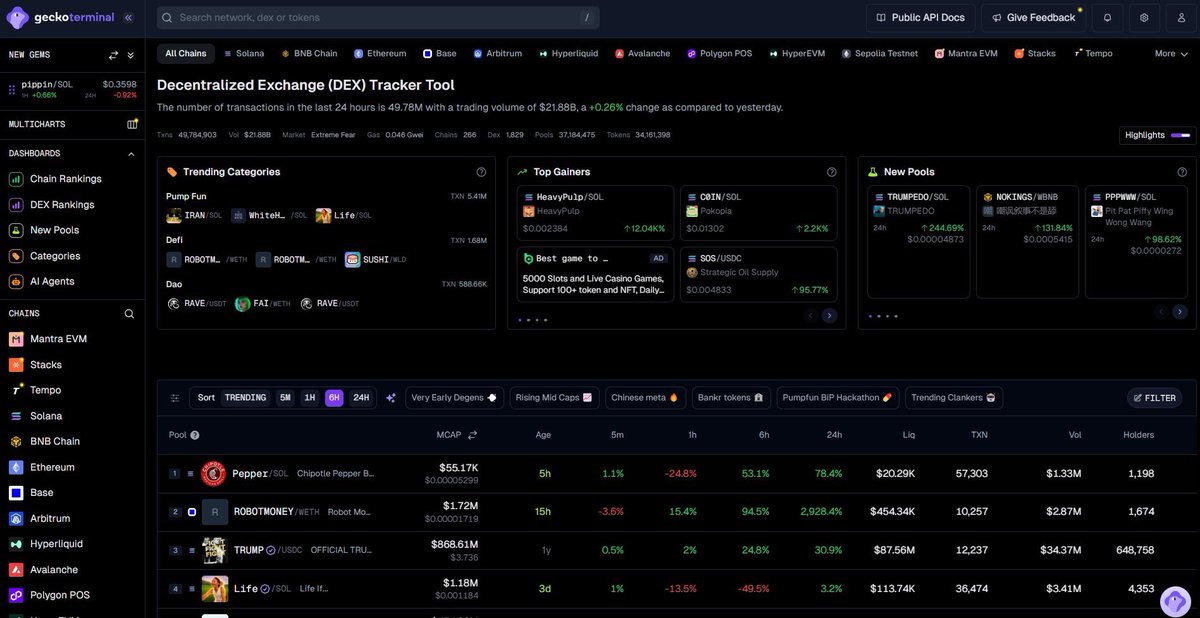Toggle MCAP swap arrows in table header
Image resolution: width=1200 pixels, height=618 pixels.
pos(472,435)
